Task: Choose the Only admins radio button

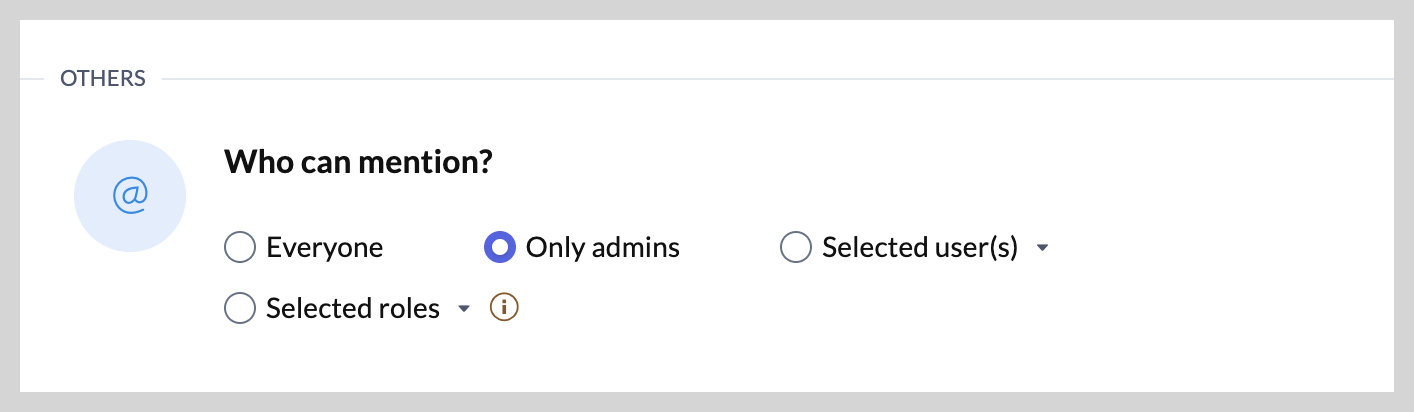Action: point(499,247)
